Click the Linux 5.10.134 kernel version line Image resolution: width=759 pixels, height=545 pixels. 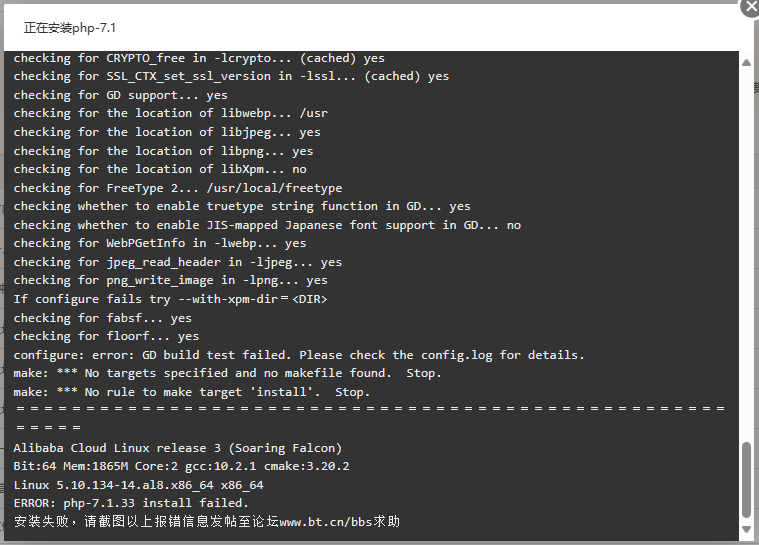click(x=138, y=485)
